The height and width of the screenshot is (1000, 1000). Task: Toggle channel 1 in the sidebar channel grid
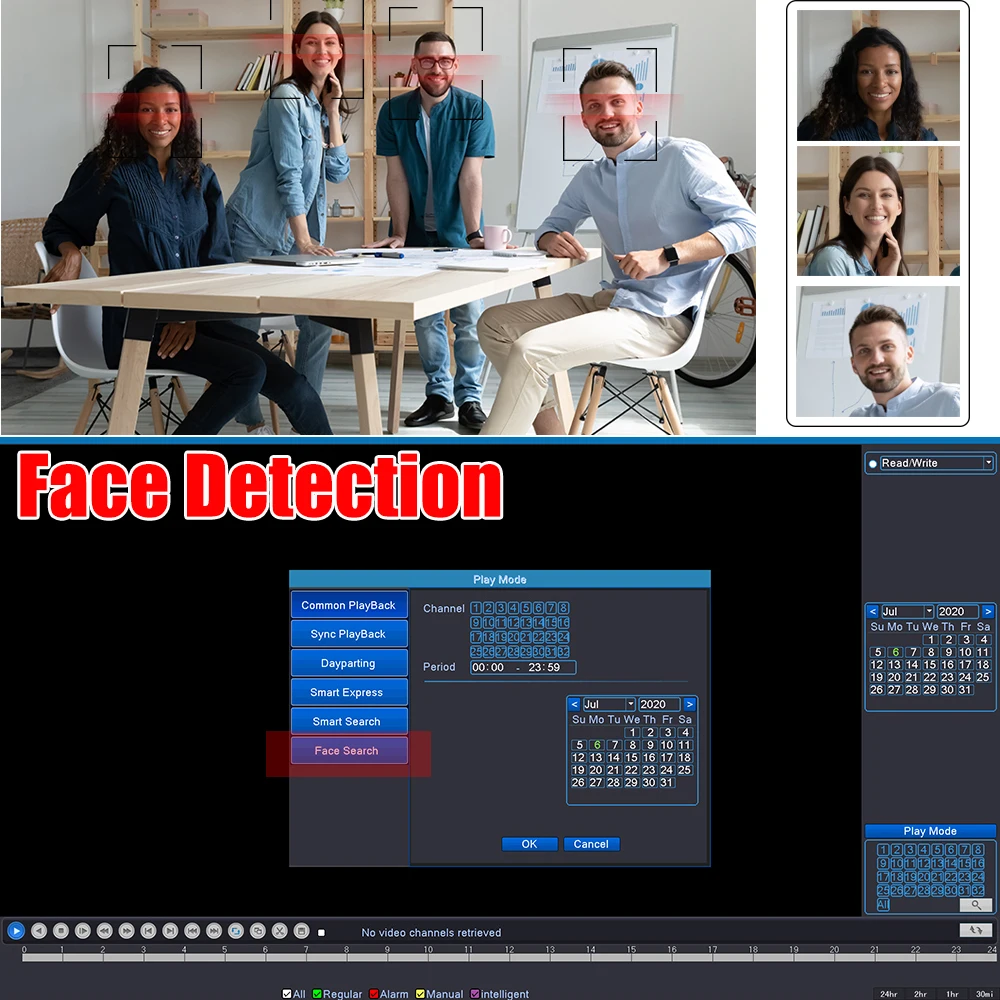coord(883,849)
